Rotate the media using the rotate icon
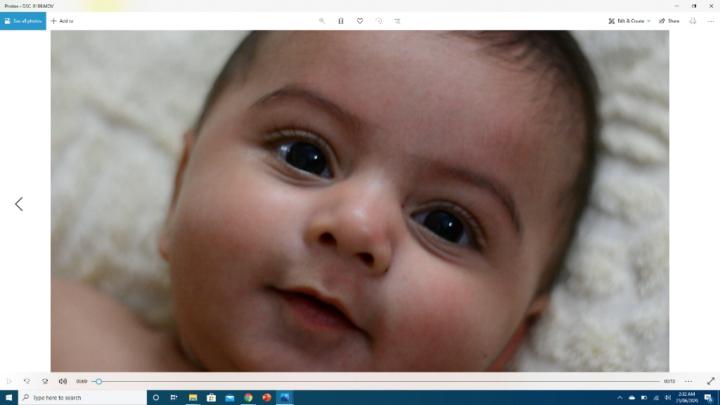720x405 pixels. click(x=379, y=21)
